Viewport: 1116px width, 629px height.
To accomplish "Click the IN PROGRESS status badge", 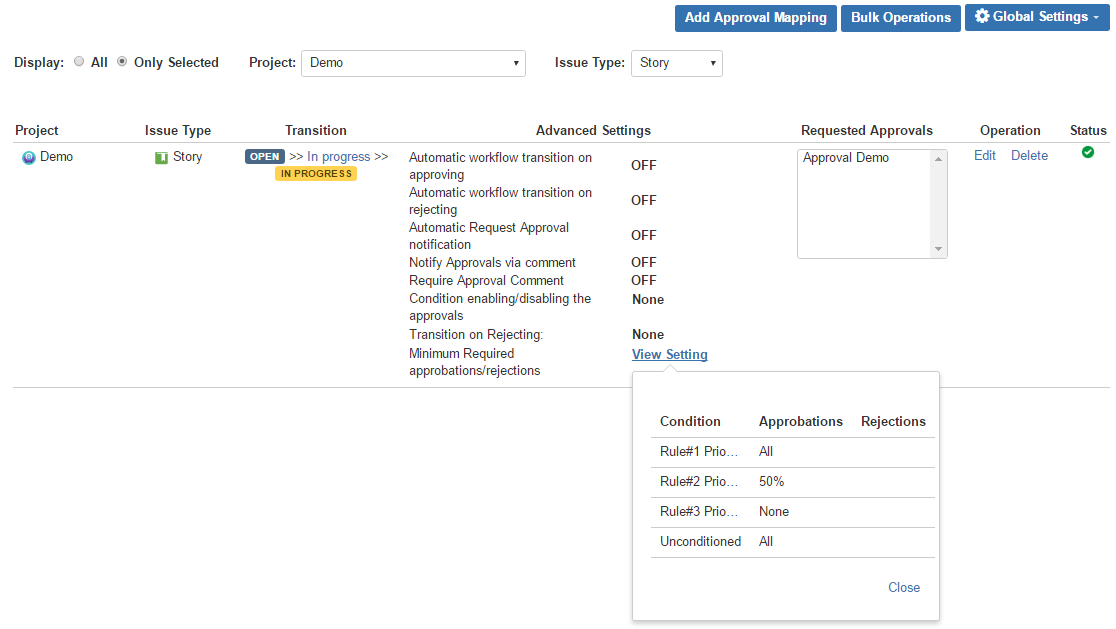I will point(316,174).
